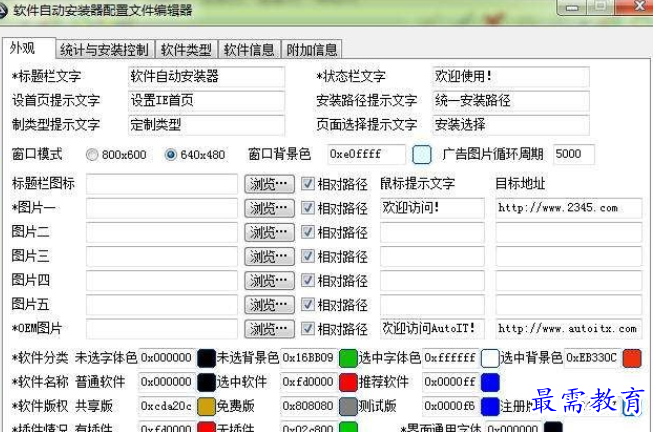This screenshot has width=653, height=432.
Task: Focus the *标题栏文字 text field
Action: tap(206, 76)
